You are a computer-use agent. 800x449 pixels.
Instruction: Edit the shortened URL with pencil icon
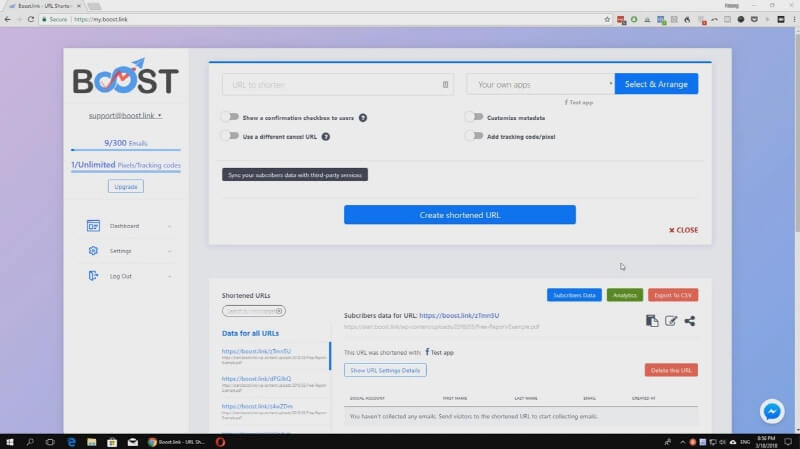671,321
